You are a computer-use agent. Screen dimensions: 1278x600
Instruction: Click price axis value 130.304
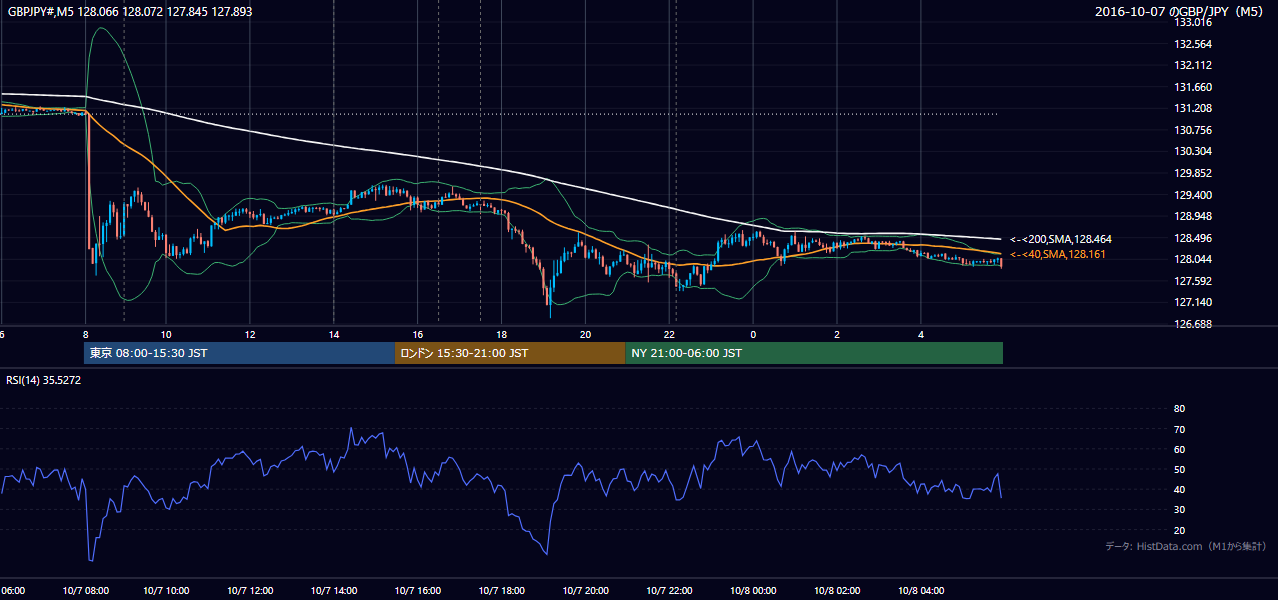[x=1193, y=151]
